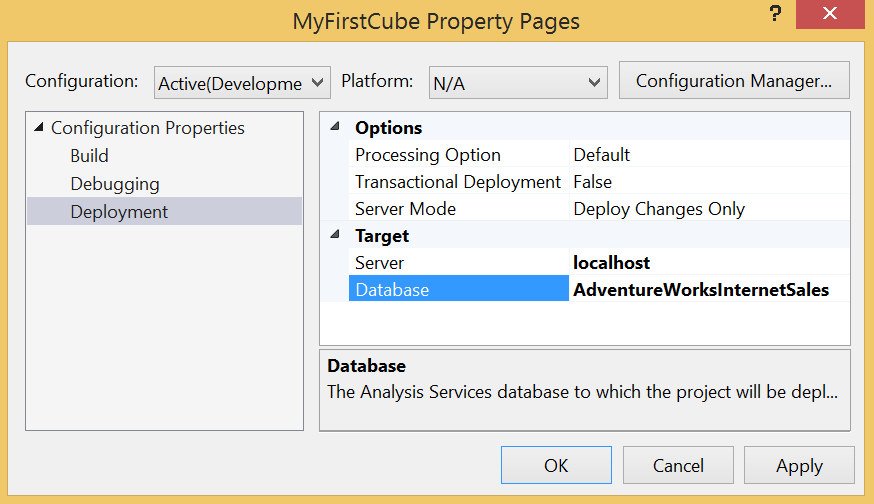
Task: Select the Deployment tree item
Action: tap(119, 212)
